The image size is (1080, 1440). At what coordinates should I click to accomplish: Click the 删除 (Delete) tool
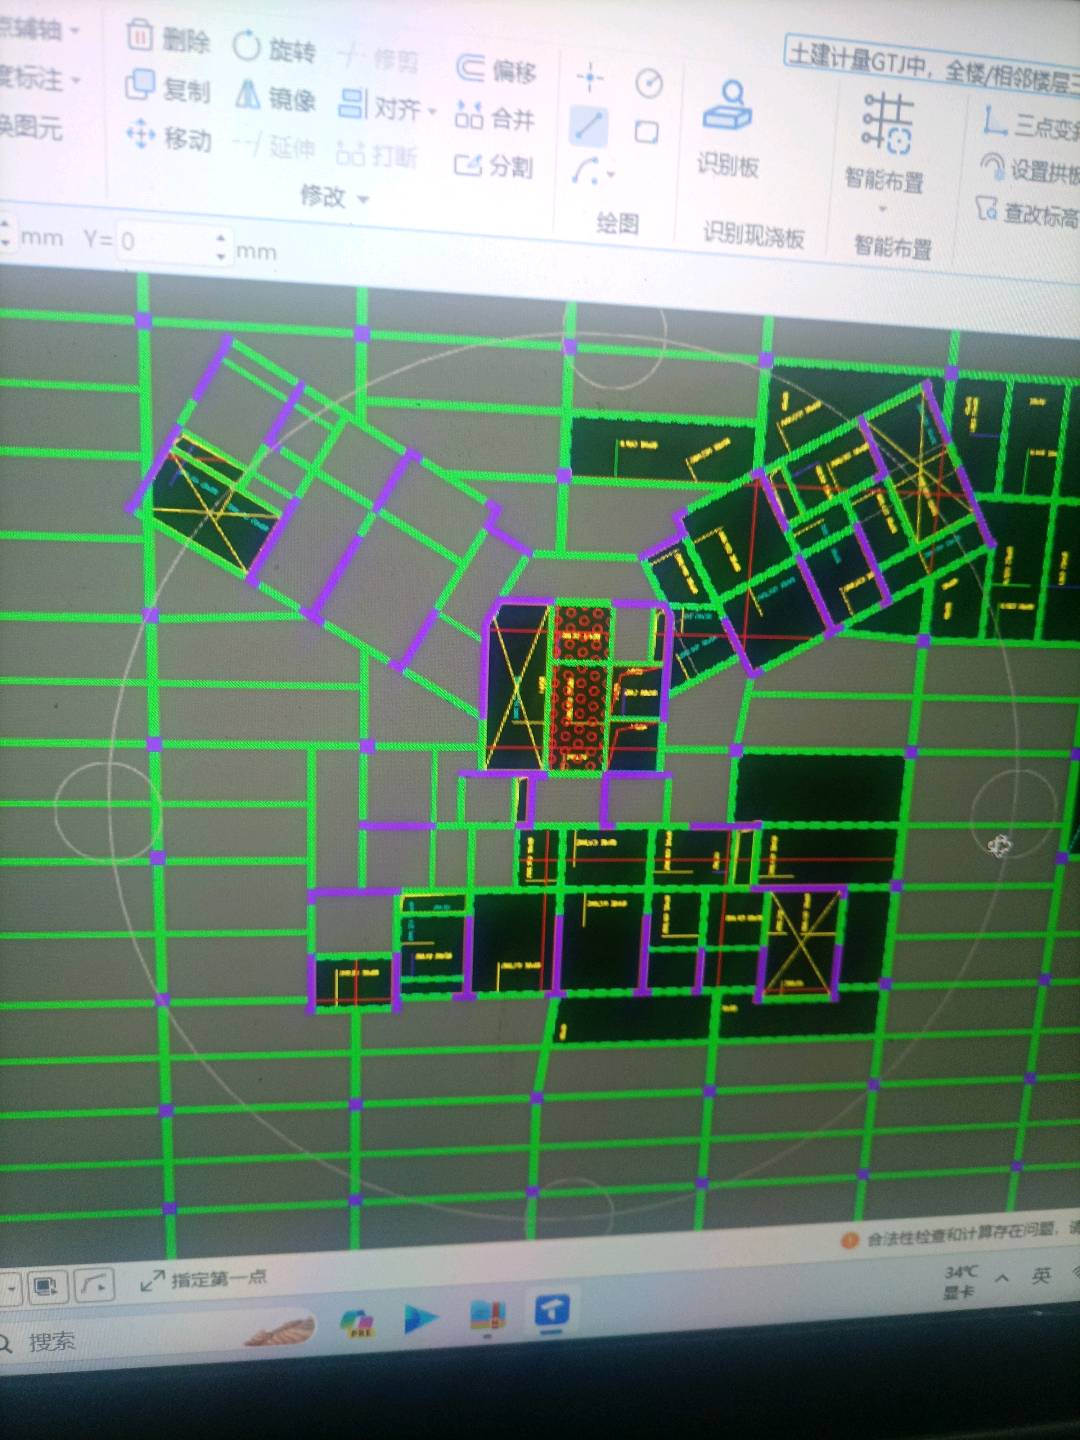tap(168, 38)
